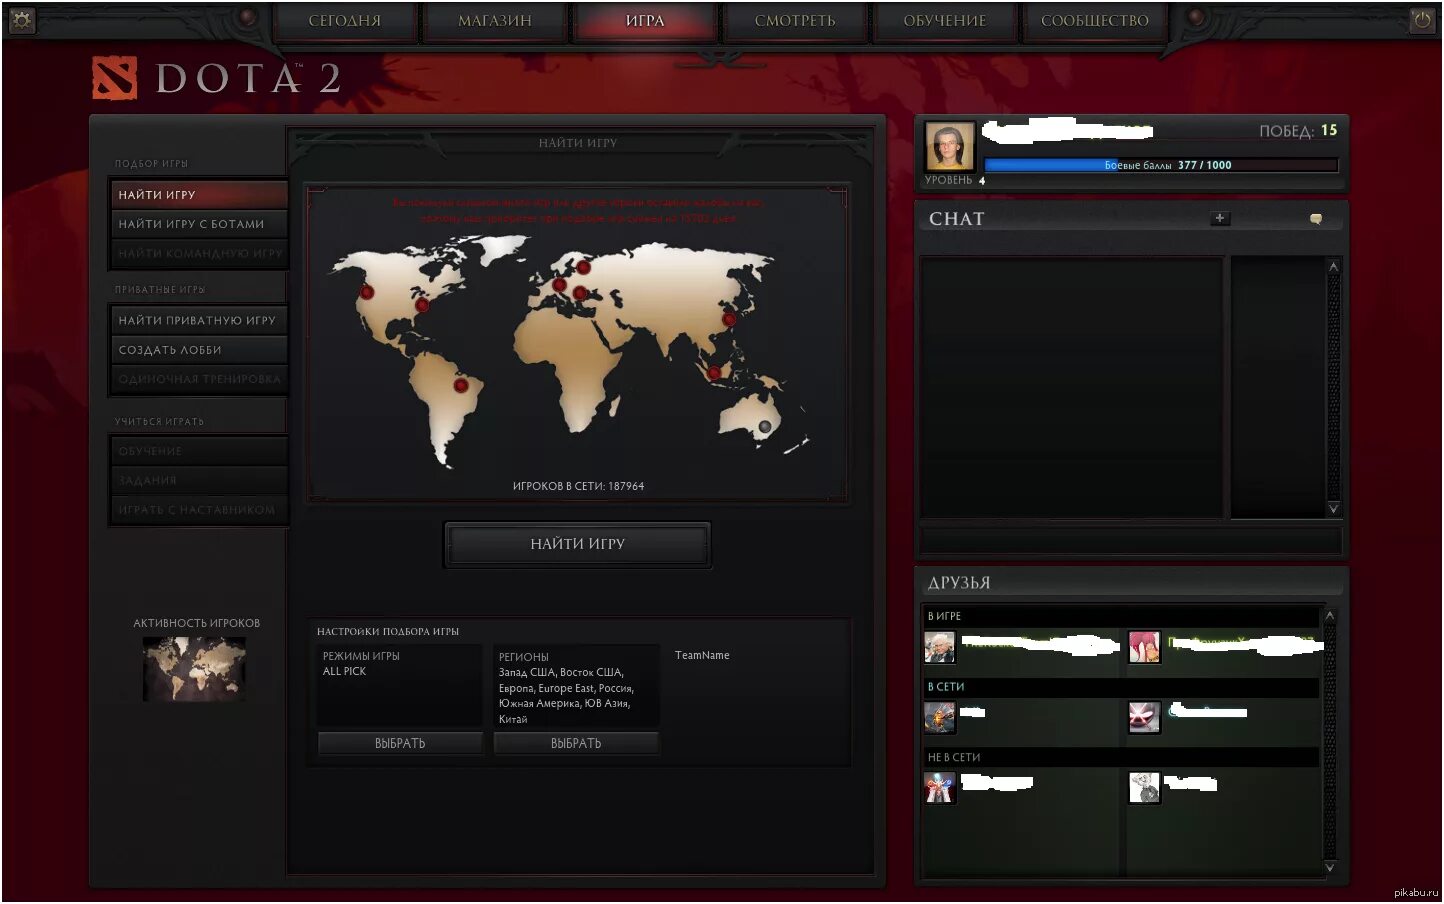Open the СМОТРЕТЬ tab

coord(795,21)
